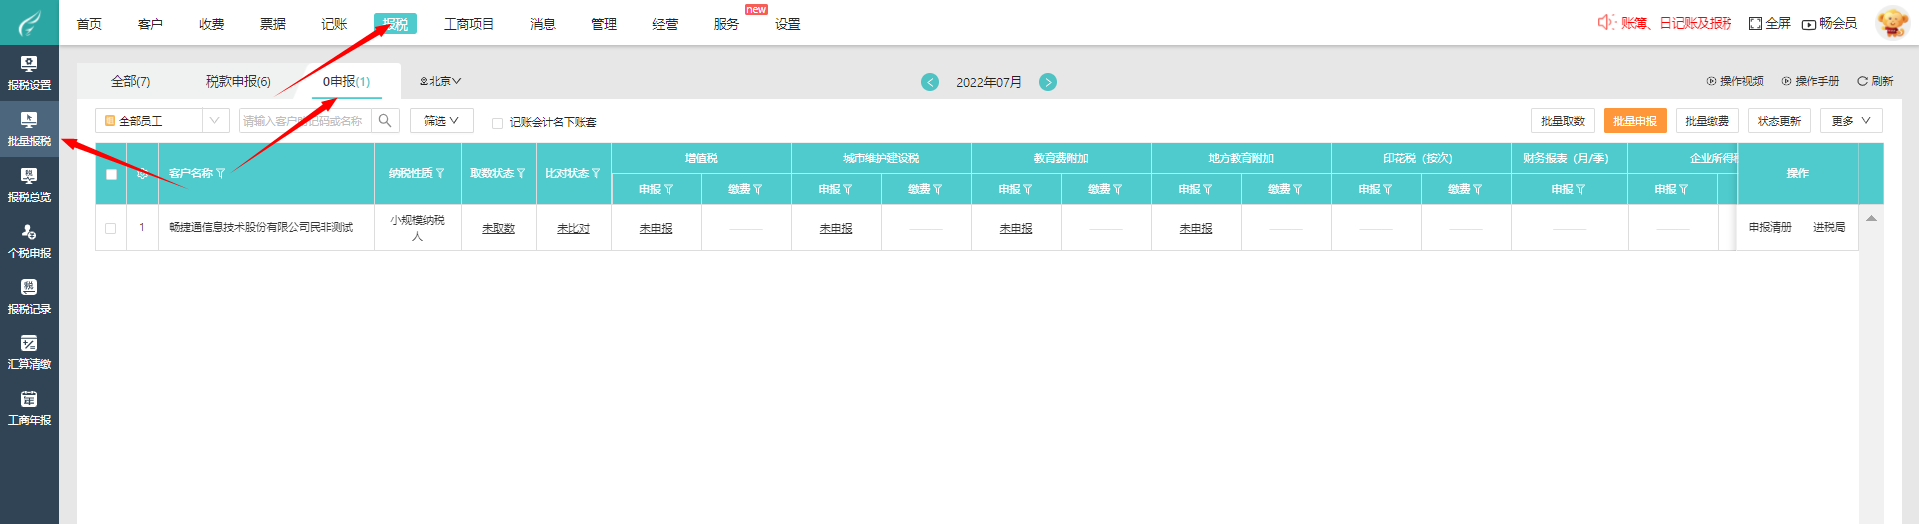This screenshot has width=1919, height=524.
Task: Click the 未取数 link in row 1
Action: (498, 229)
